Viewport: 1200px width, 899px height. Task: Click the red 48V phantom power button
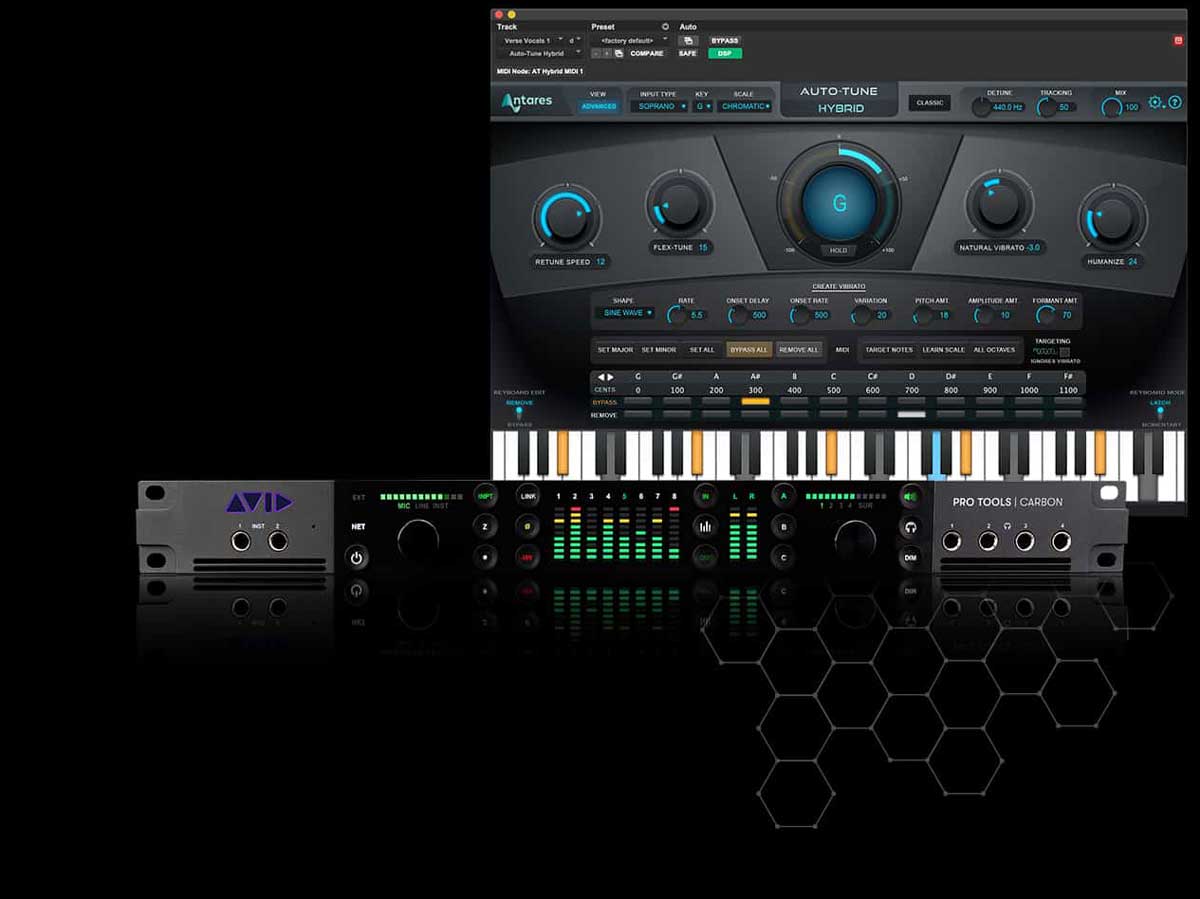coord(527,557)
